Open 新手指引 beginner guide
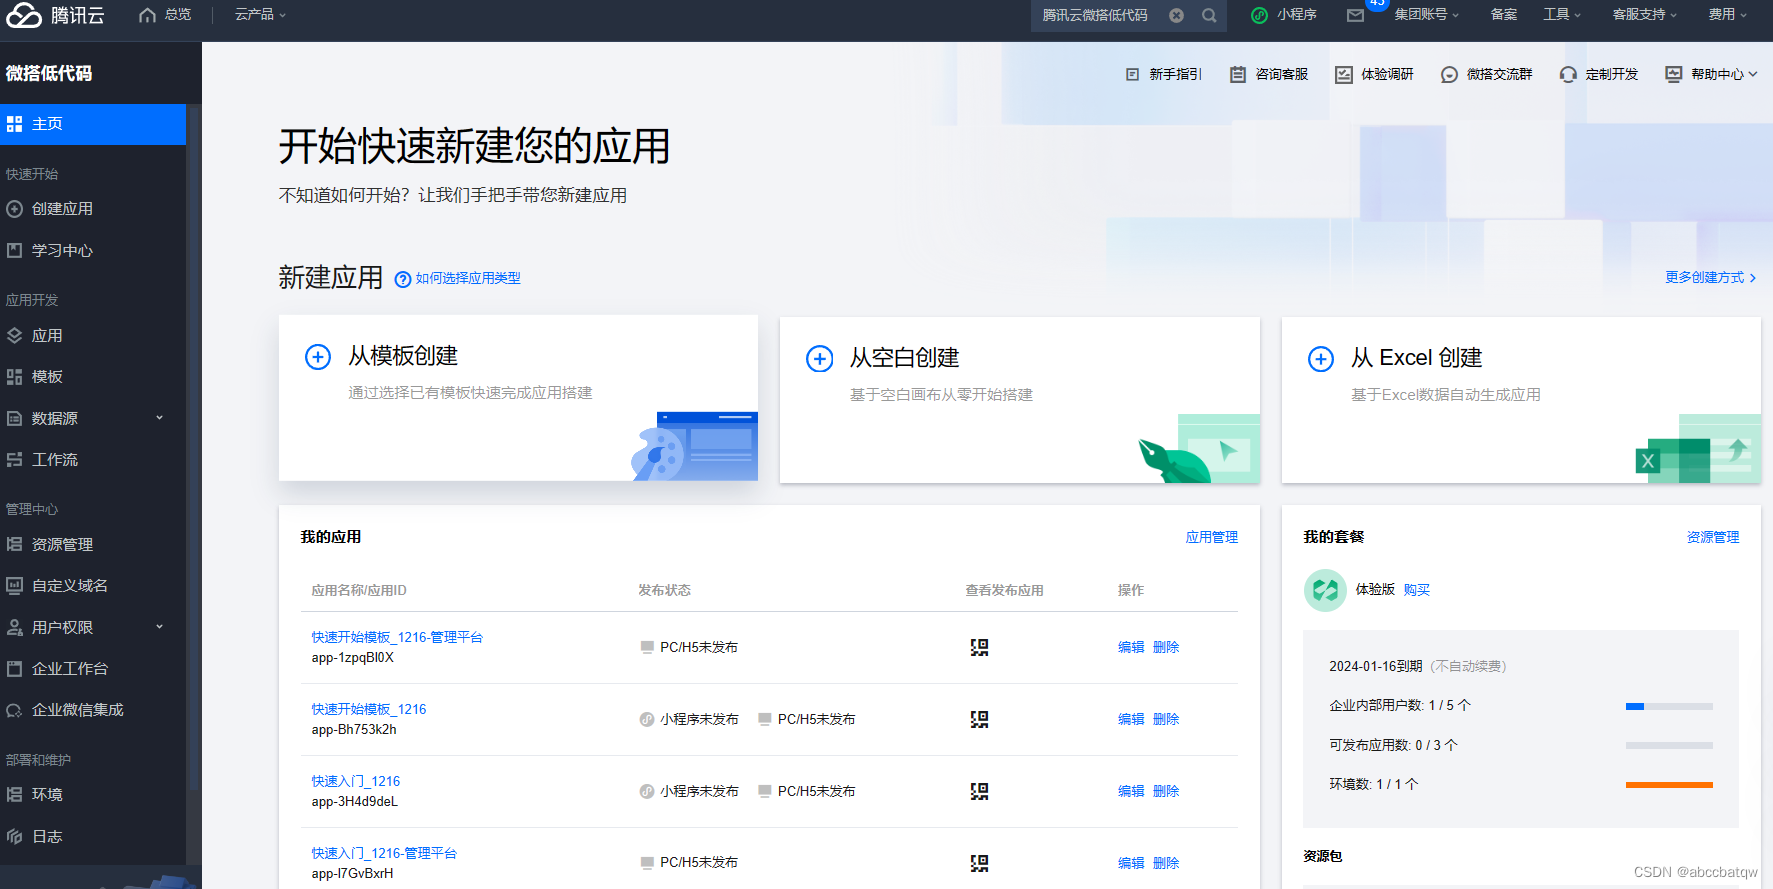 pos(1163,74)
